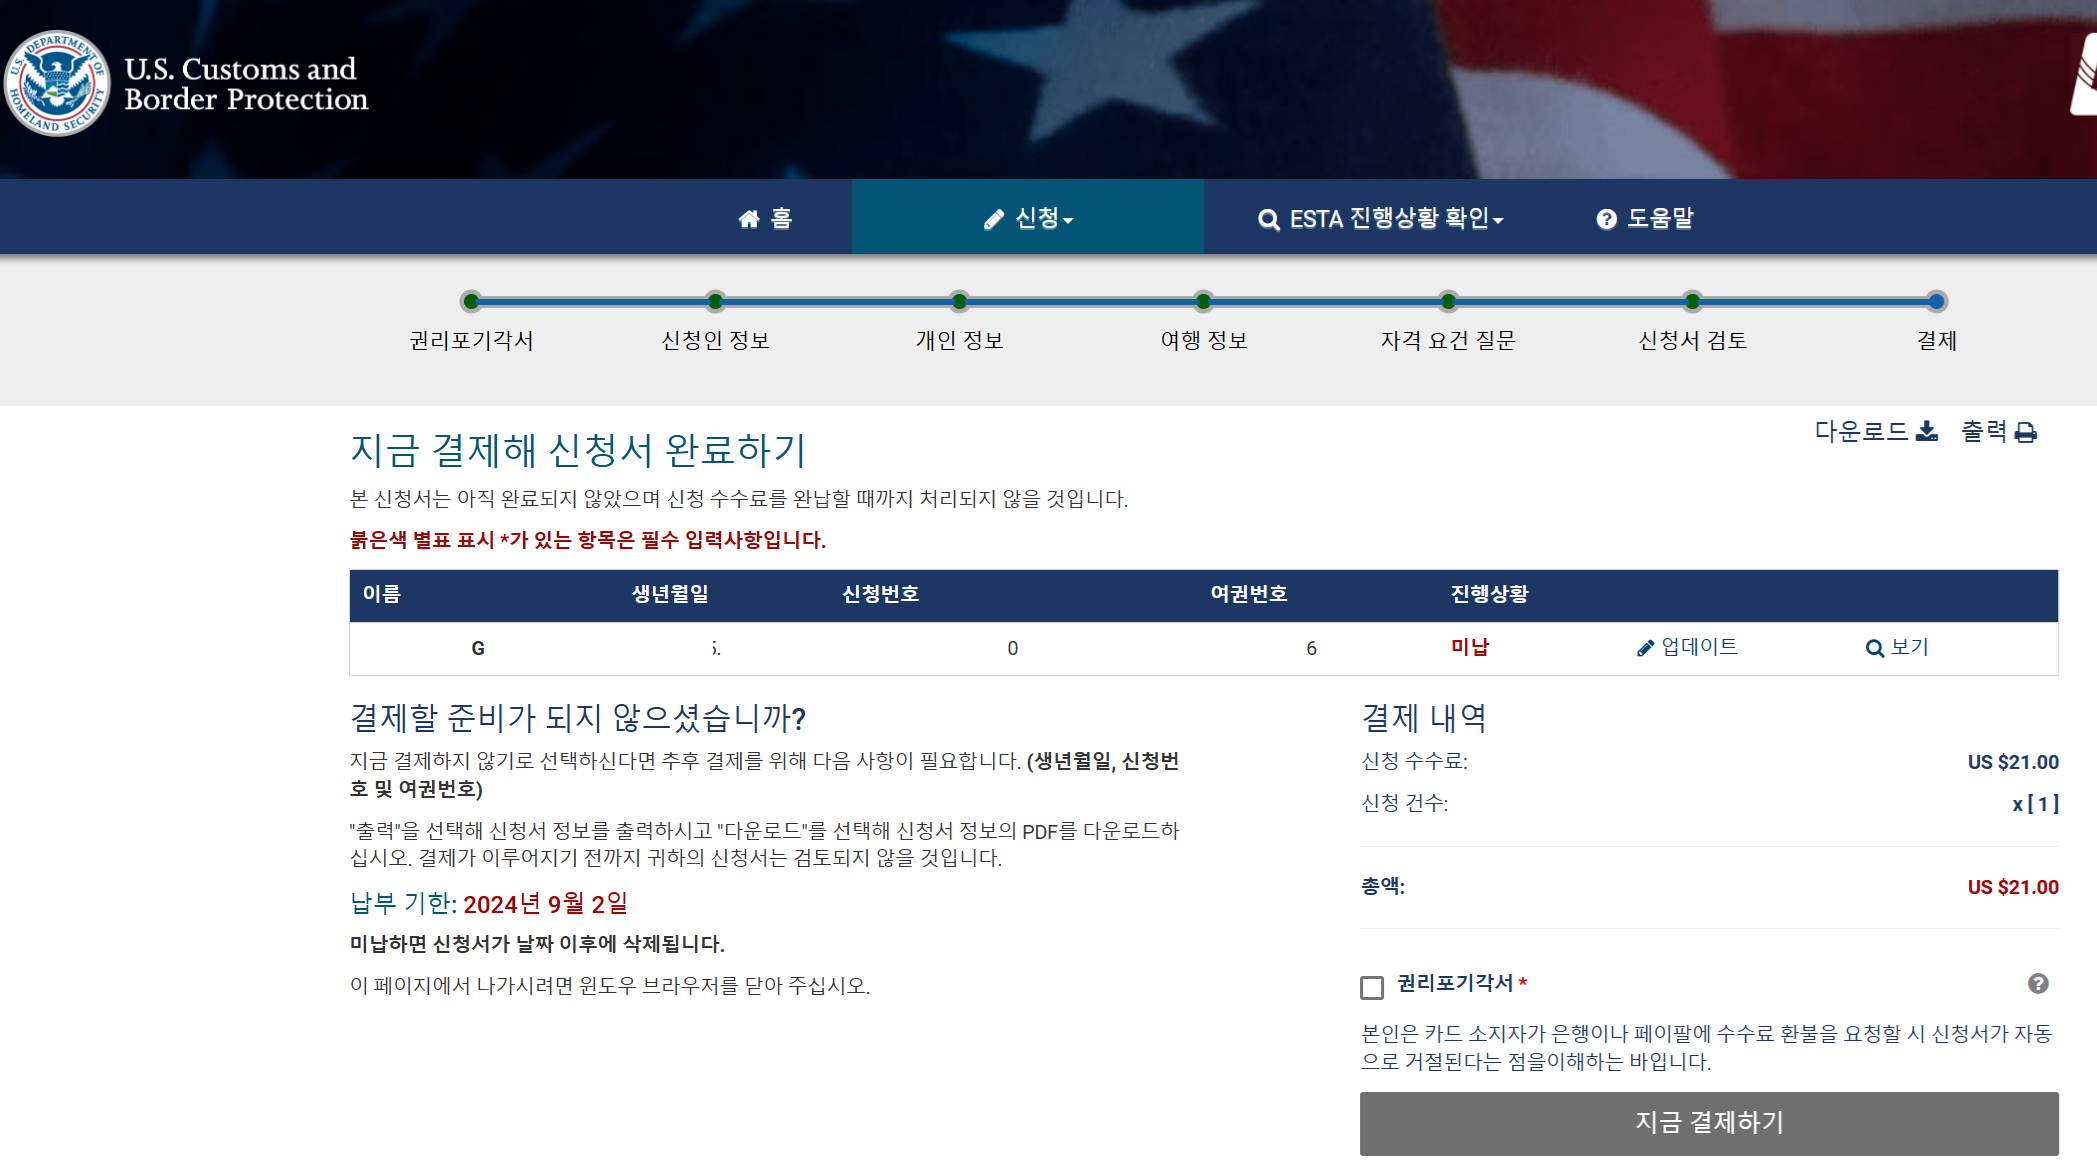
Task: Click the 신청서 검토 progress step marker
Action: click(1692, 301)
